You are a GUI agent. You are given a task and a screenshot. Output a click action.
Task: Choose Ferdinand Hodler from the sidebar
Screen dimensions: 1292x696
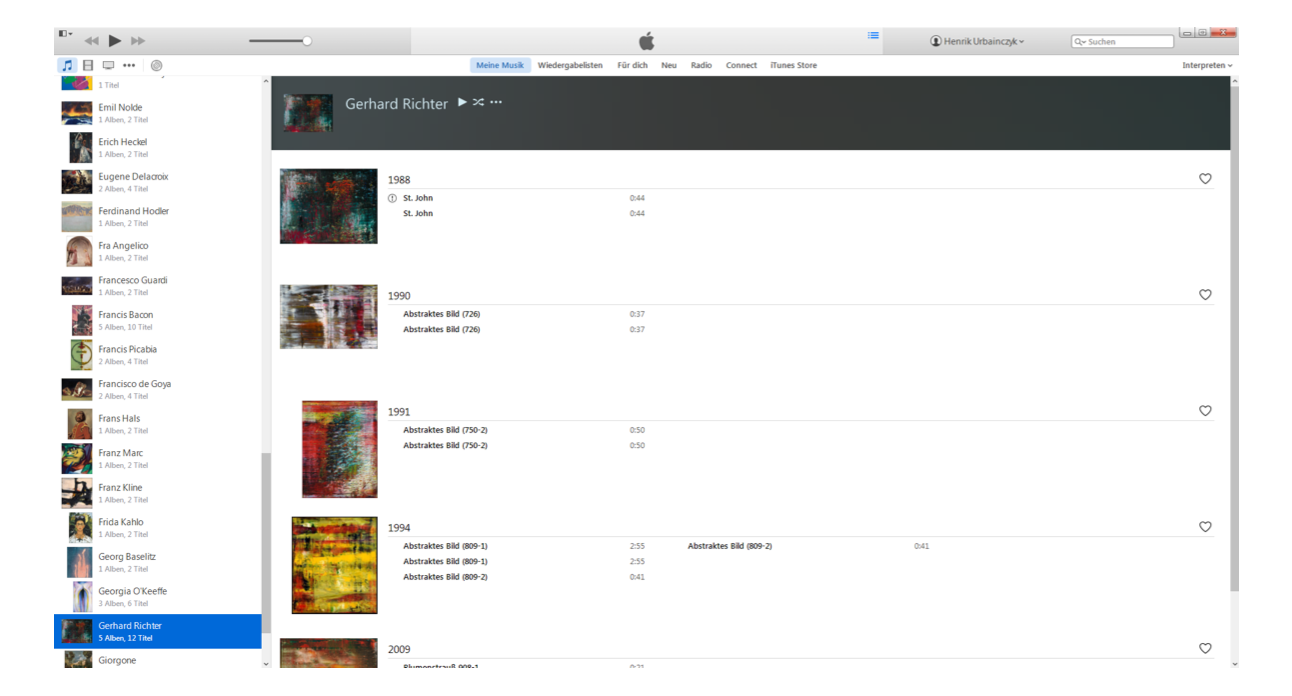(x=158, y=216)
